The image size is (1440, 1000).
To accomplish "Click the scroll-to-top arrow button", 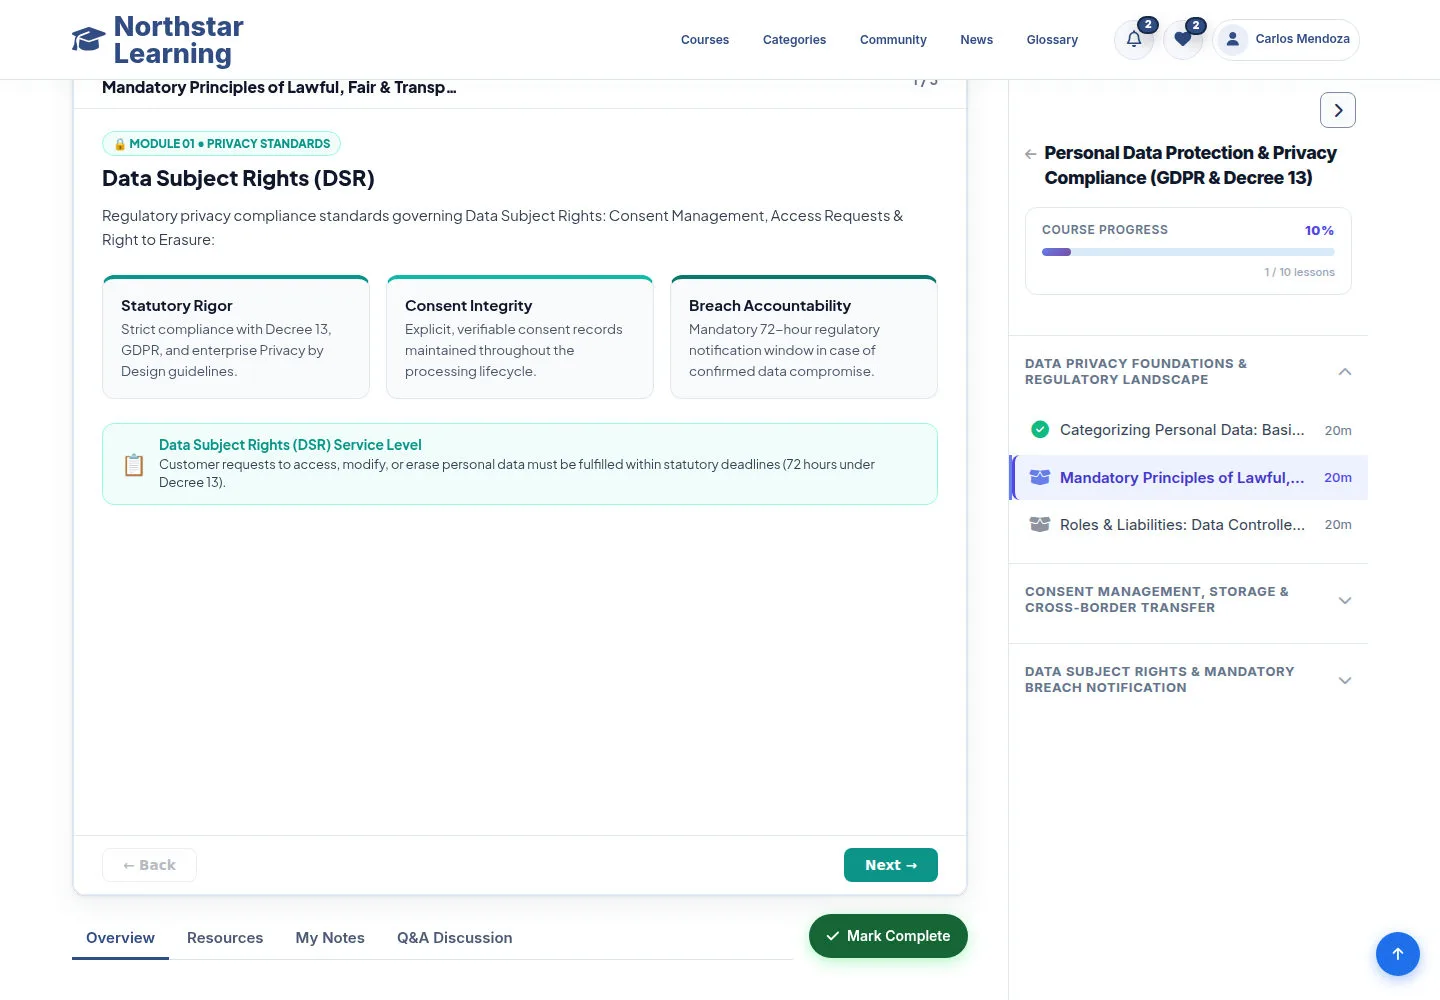I will [x=1398, y=954].
